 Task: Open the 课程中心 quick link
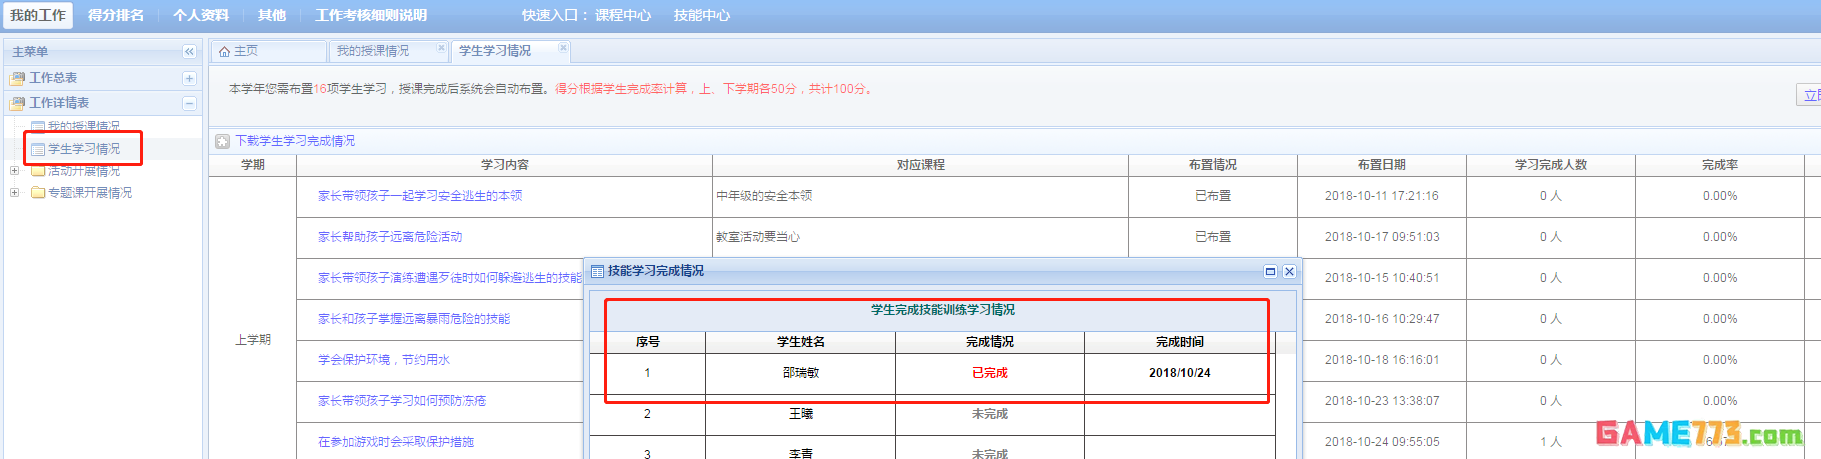[623, 15]
